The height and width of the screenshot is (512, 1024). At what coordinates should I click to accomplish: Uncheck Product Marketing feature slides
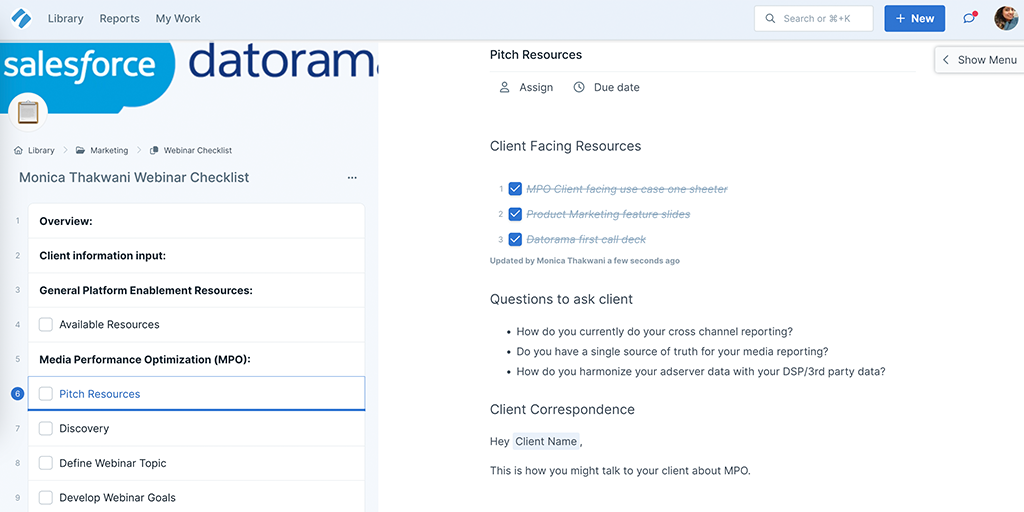[515, 214]
